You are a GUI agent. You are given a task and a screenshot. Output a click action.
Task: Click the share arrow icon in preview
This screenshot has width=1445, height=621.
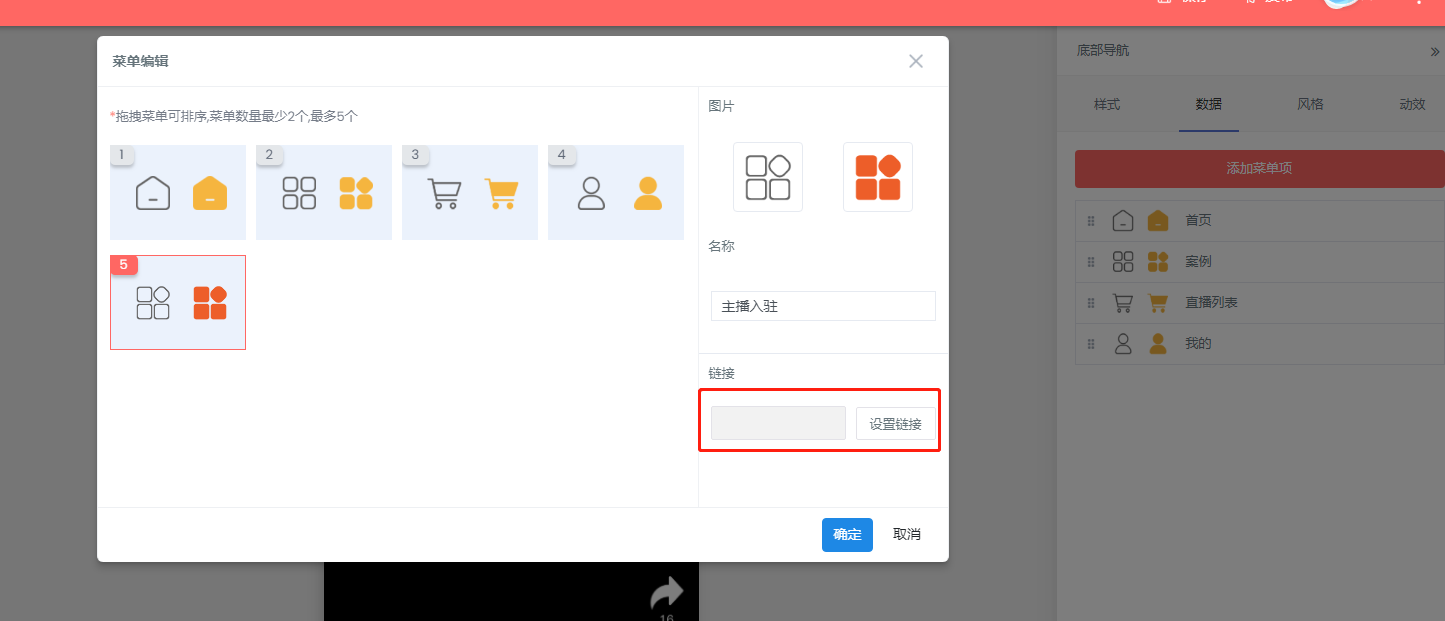(x=666, y=592)
